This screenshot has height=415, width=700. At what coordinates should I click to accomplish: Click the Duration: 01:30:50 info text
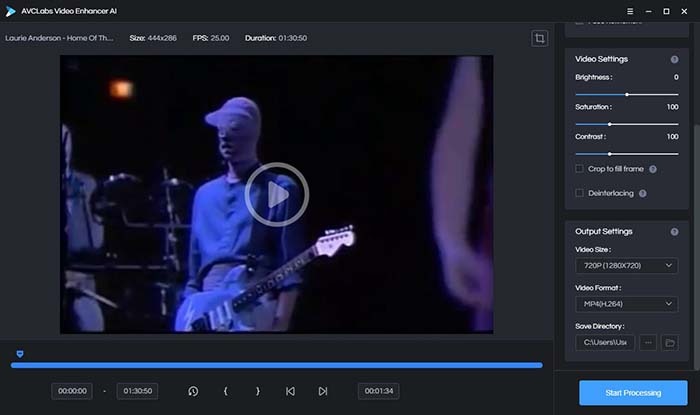coord(276,38)
